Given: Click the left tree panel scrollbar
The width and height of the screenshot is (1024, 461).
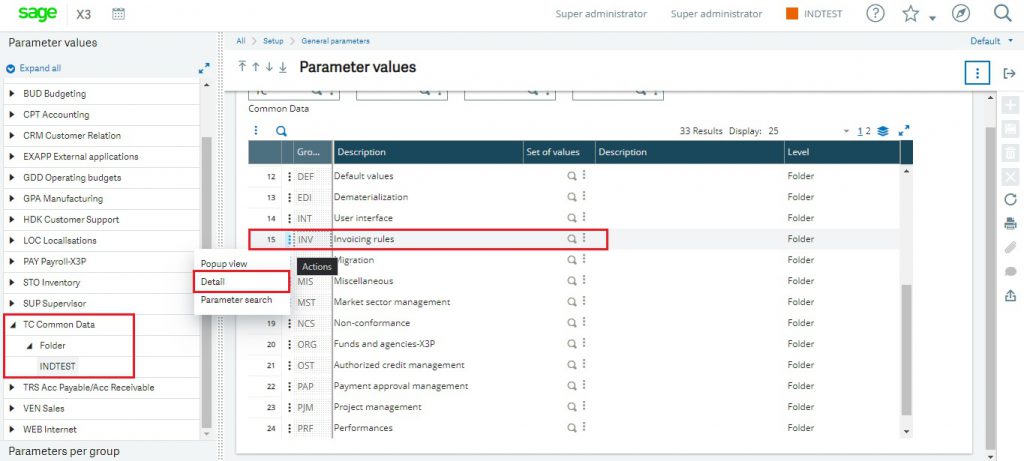Looking at the screenshot, I should pyautogui.click(x=207, y=281).
